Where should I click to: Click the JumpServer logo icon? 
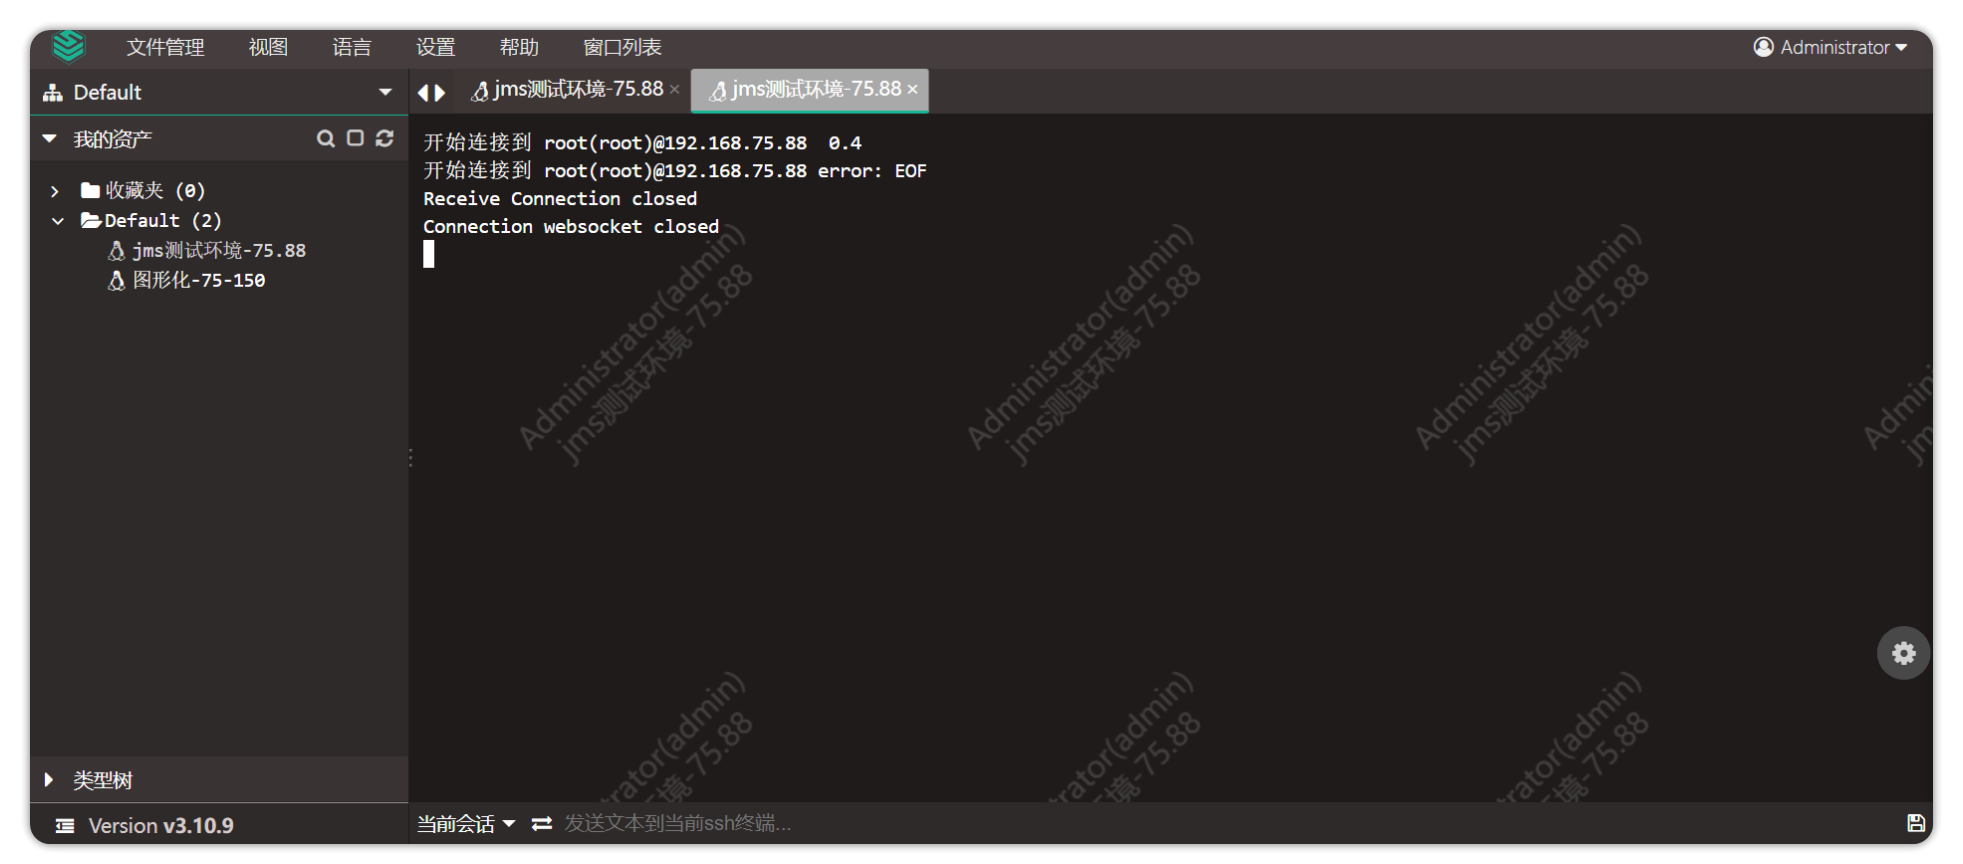click(x=69, y=46)
